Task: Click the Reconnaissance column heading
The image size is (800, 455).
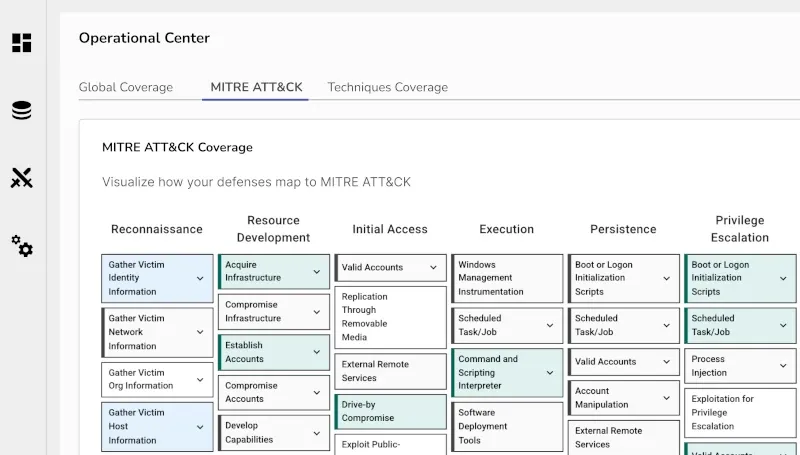Action: tap(157, 230)
